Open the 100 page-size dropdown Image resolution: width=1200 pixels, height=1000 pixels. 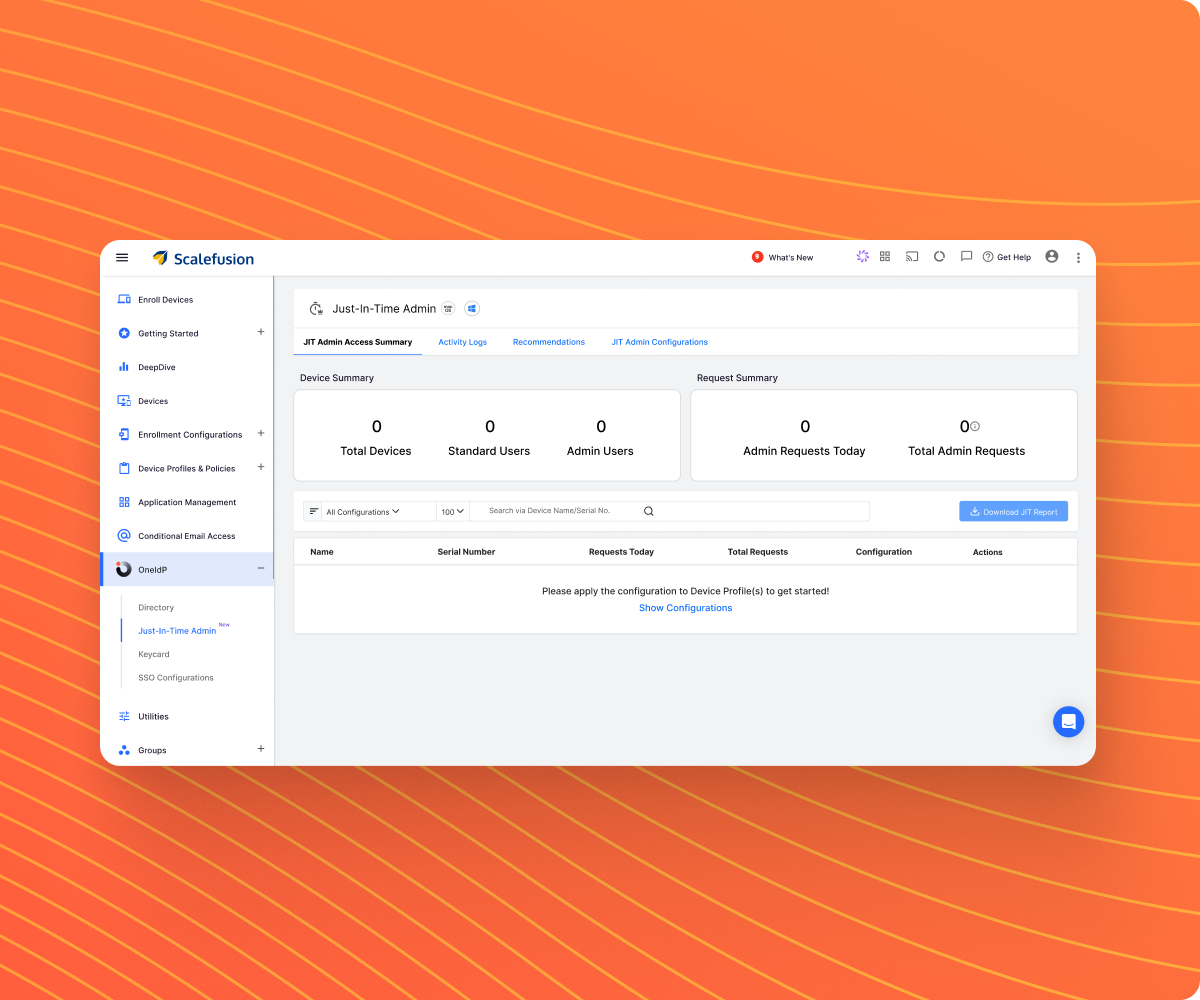[x=452, y=511]
